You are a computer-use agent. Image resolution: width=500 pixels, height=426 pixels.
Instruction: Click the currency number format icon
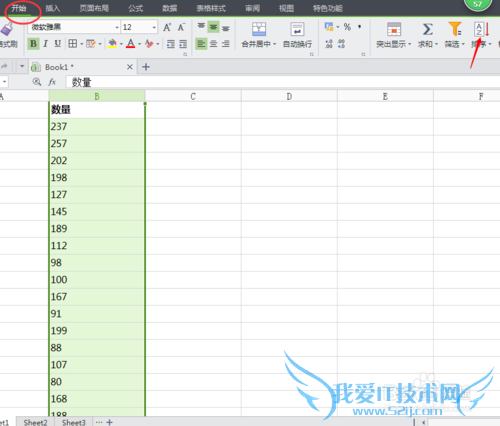(x=329, y=27)
